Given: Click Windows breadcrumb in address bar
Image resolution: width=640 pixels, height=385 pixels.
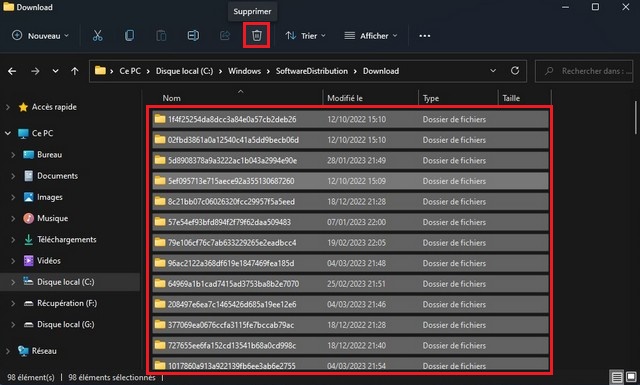Looking at the screenshot, I should pyautogui.click(x=244, y=71).
